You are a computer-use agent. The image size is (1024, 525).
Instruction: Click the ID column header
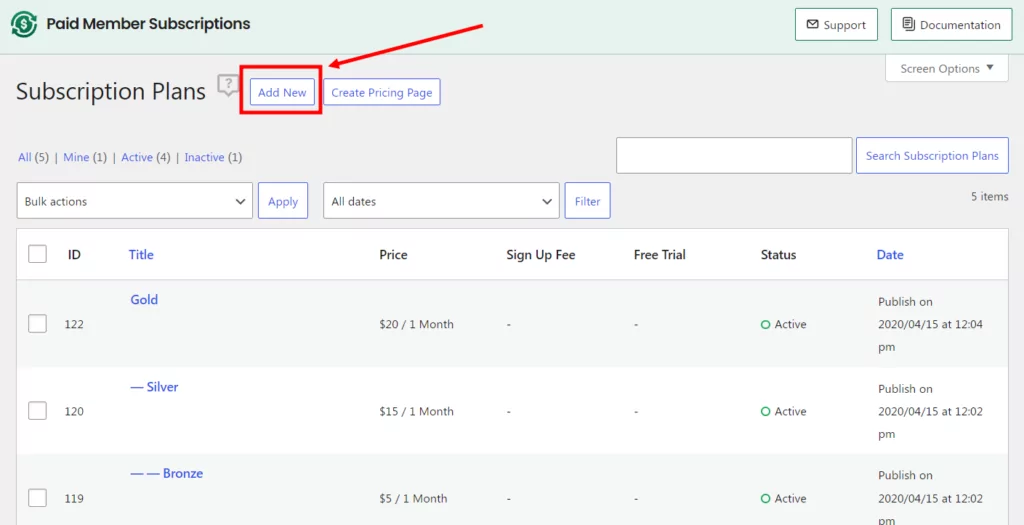tap(74, 255)
